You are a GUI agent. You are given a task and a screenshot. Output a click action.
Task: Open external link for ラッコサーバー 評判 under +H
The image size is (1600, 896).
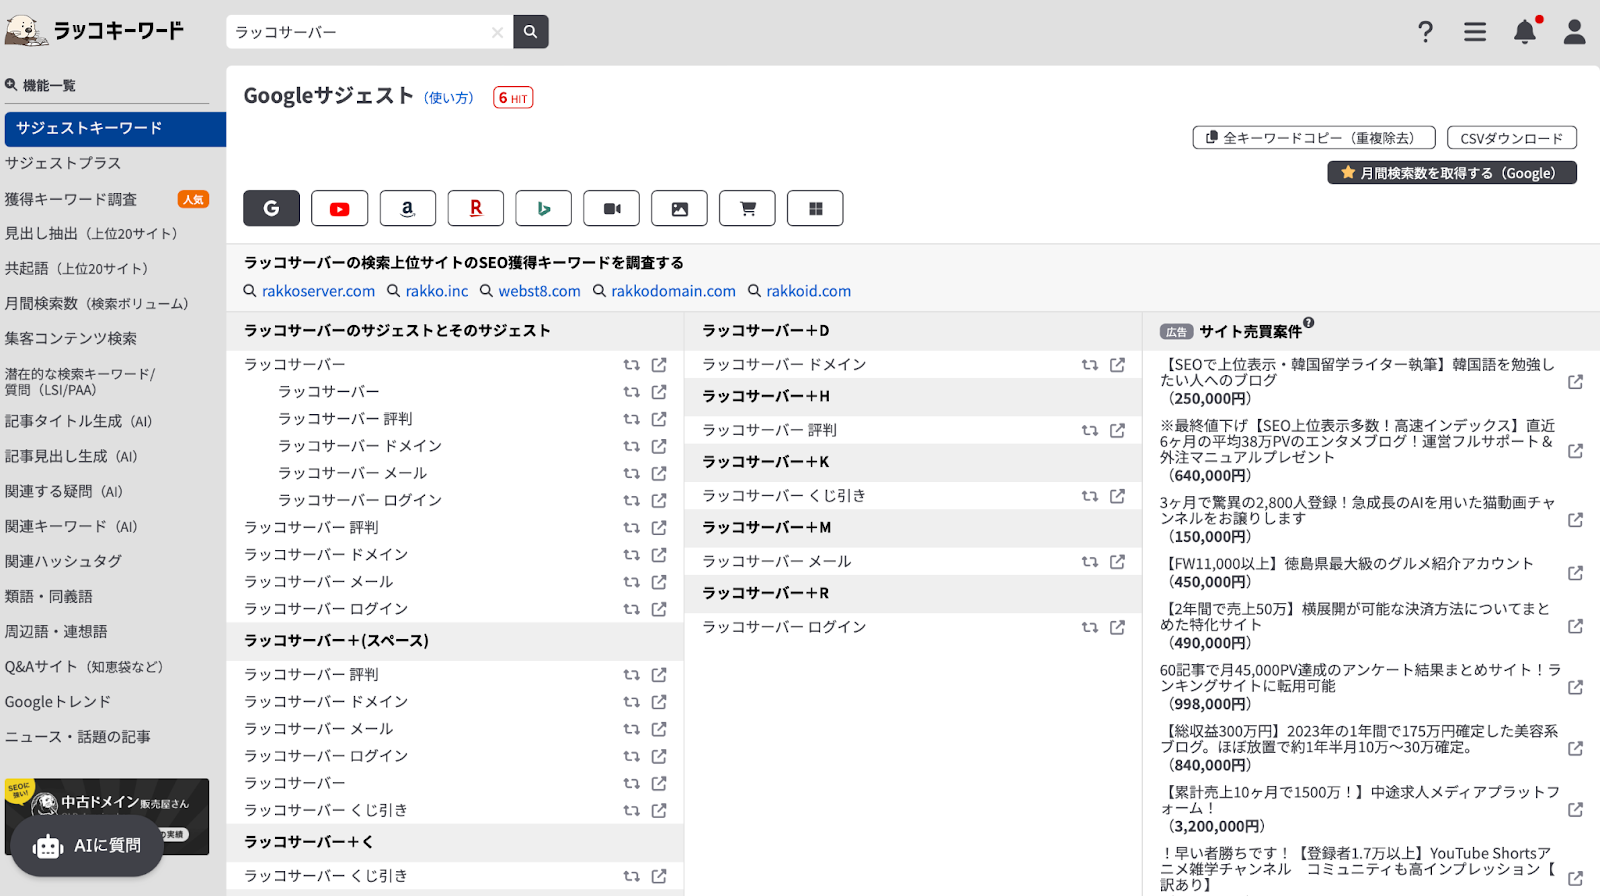[x=1117, y=430]
